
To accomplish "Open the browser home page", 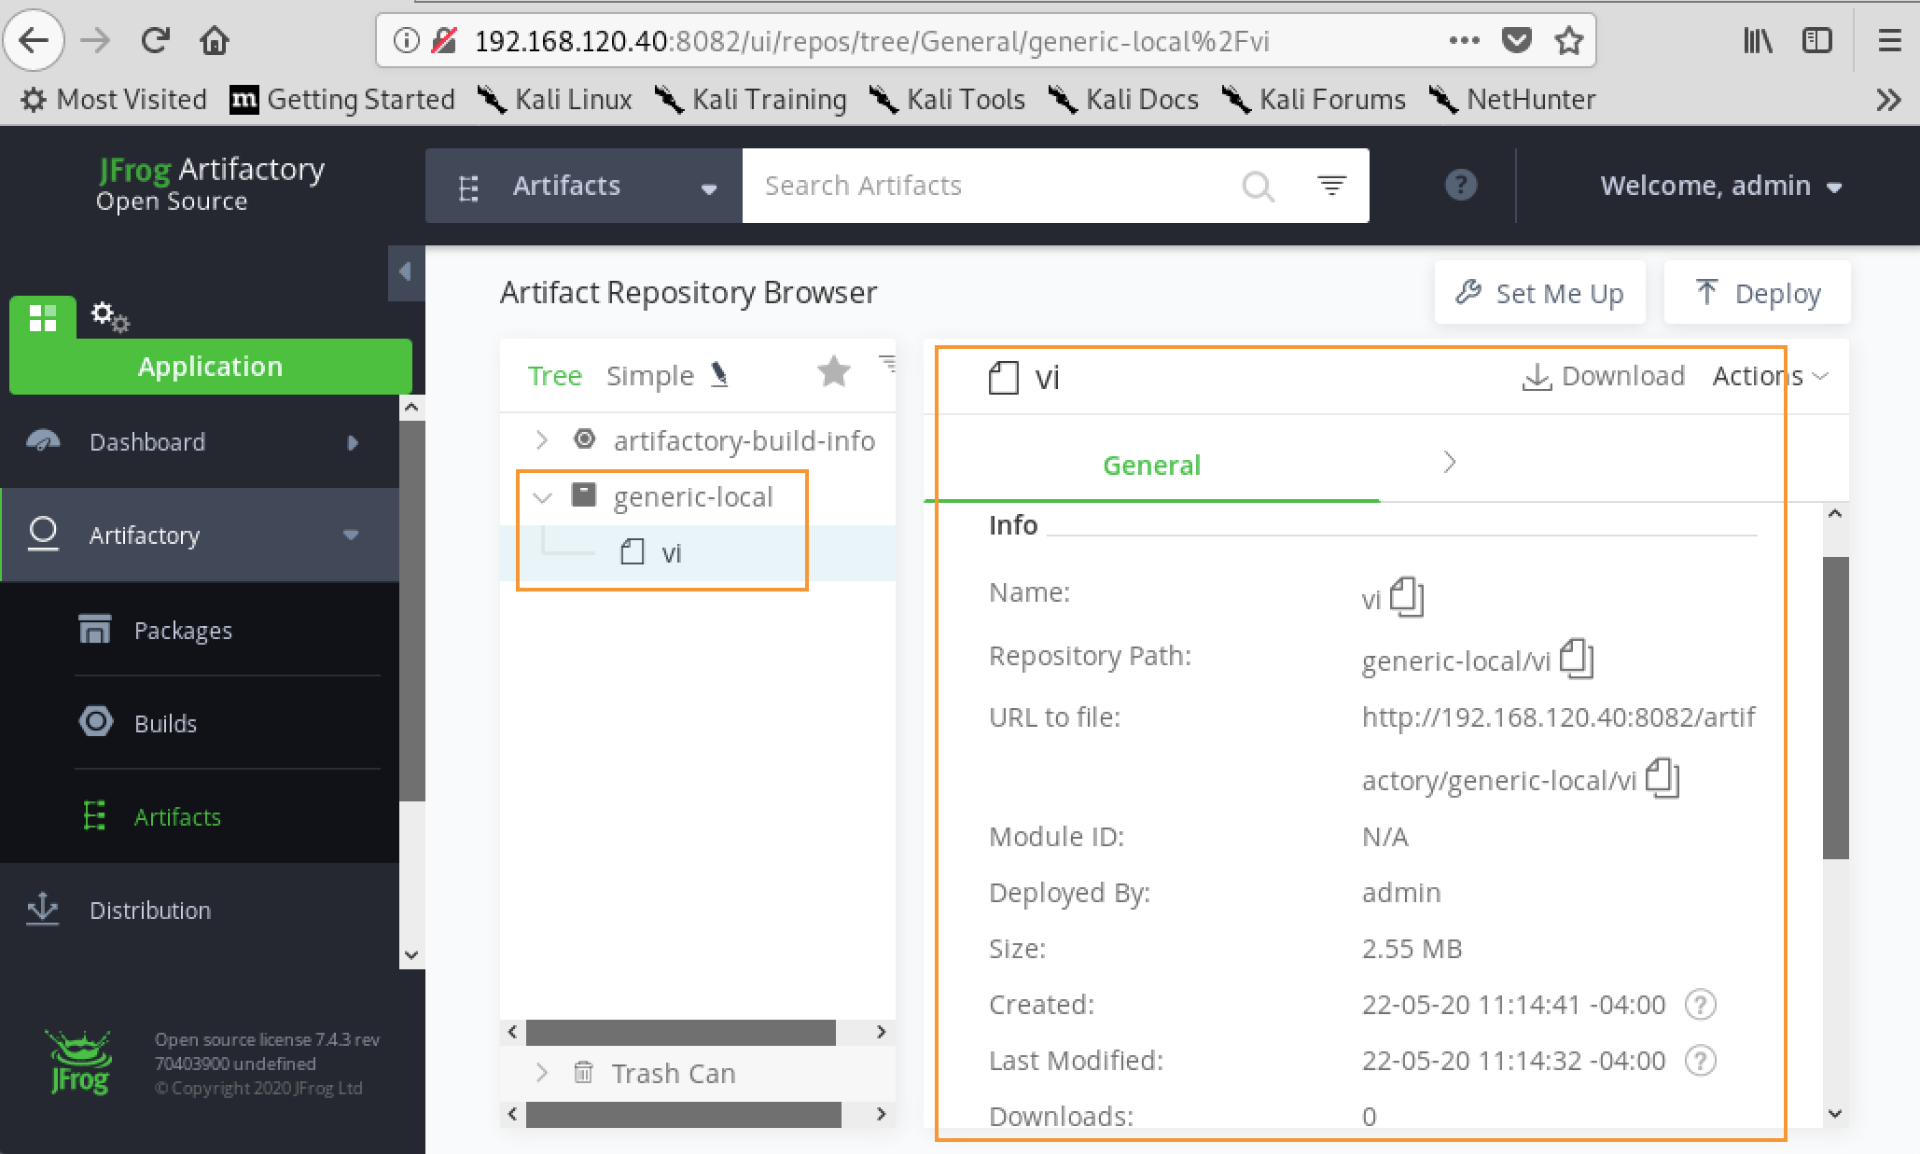I will [214, 41].
